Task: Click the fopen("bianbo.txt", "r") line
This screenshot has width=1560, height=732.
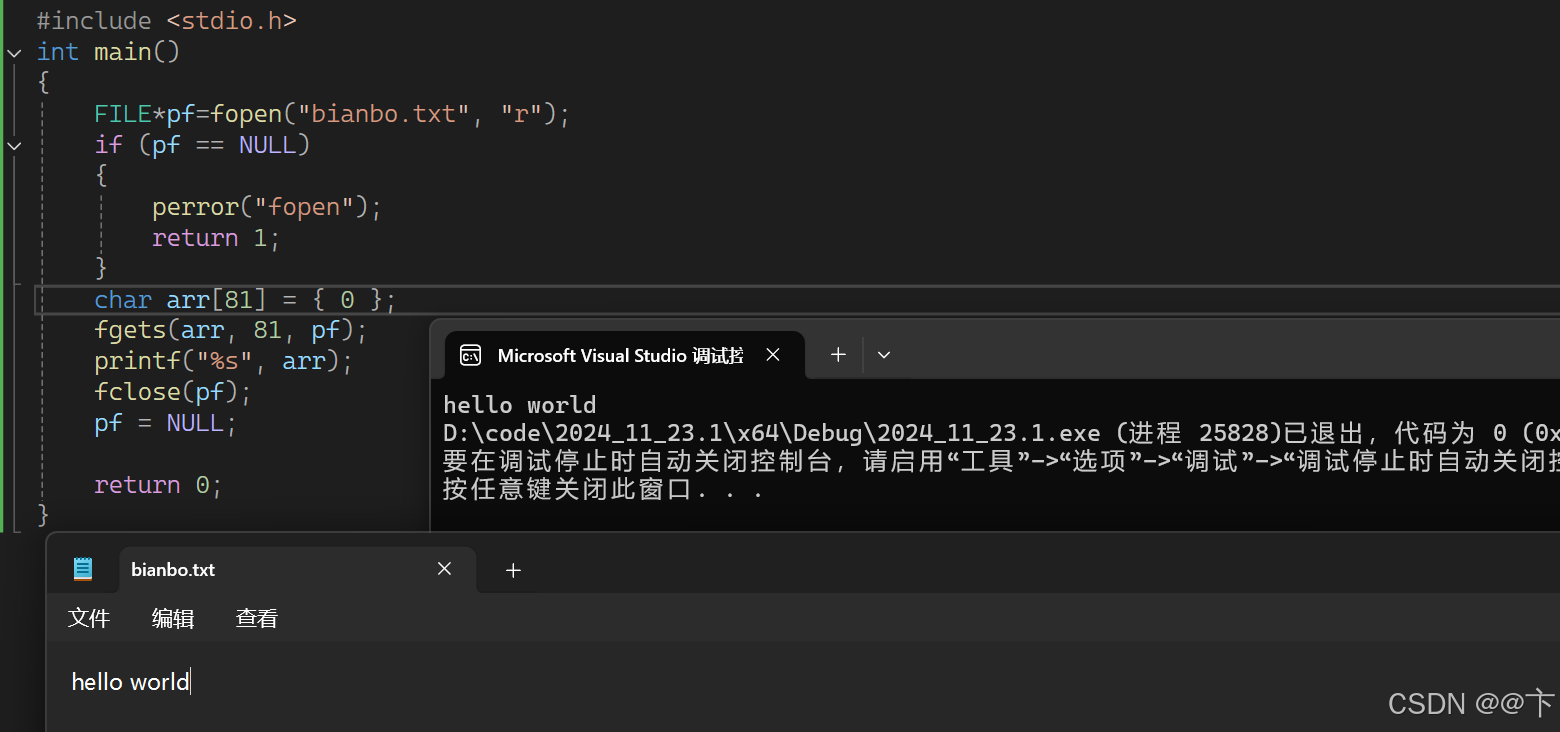Action: tap(332, 114)
